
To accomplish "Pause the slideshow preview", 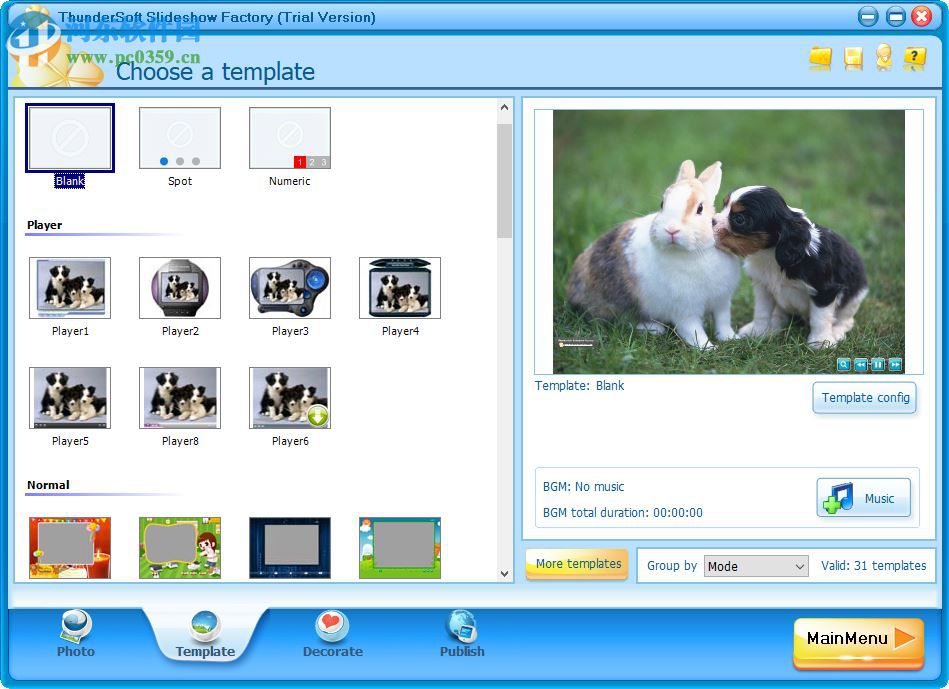I will tap(878, 364).
